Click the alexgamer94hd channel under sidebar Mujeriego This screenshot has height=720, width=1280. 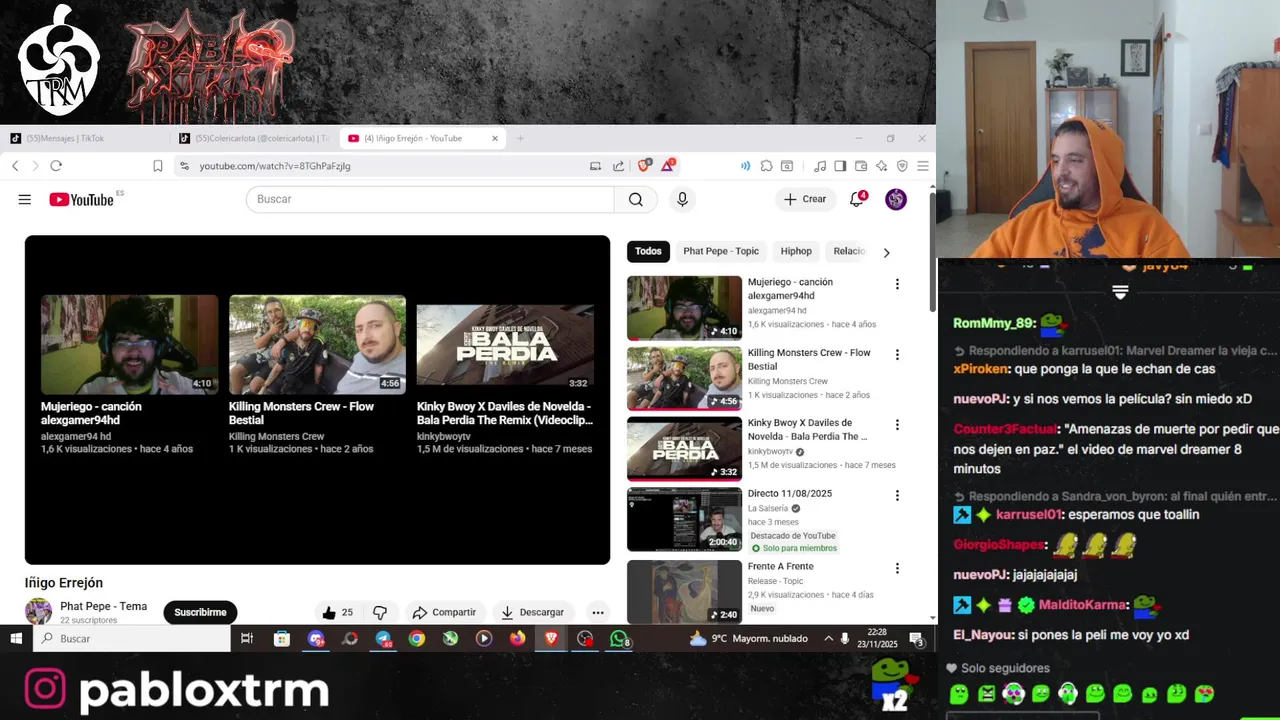click(777, 310)
